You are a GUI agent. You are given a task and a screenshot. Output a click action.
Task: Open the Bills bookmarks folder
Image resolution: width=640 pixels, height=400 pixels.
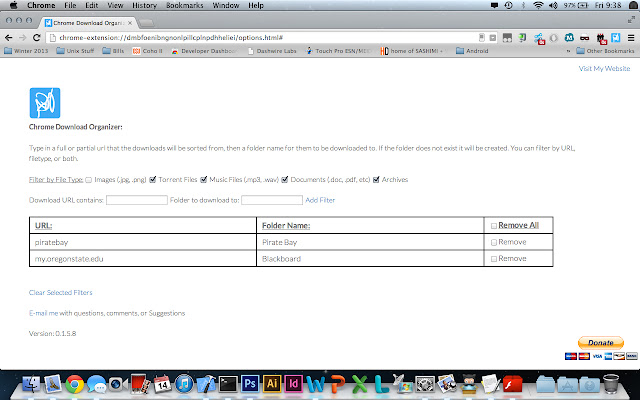tap(113, 51)
